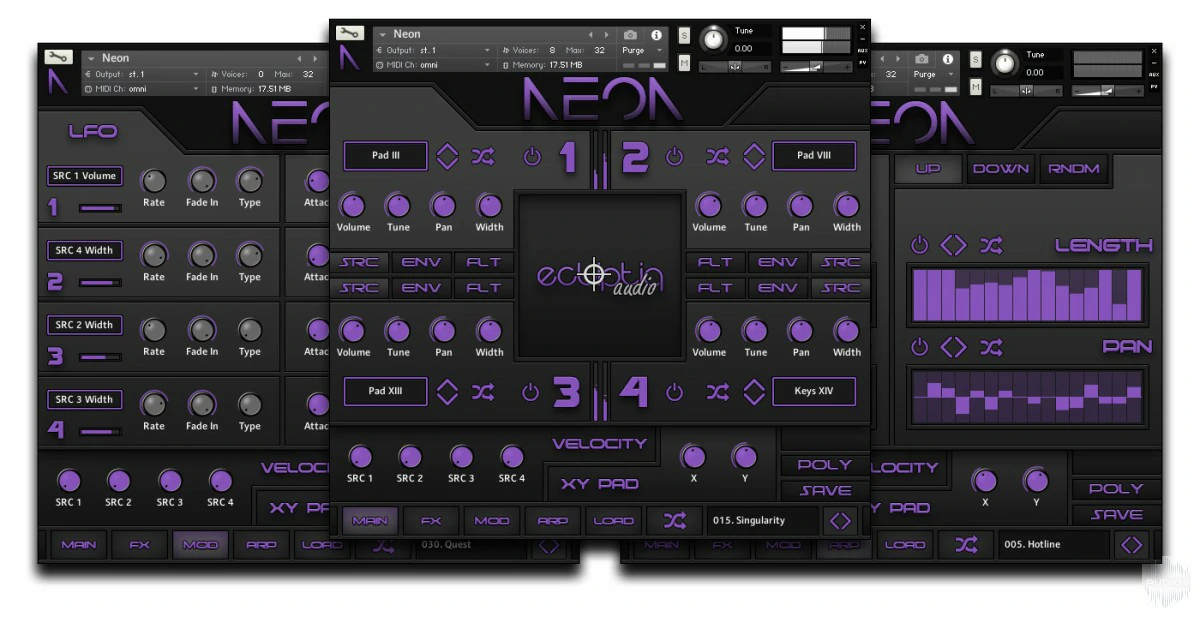1200x617 pixels.
Task: Toggle the PAN power button in right window
Action: pos(919,347)
